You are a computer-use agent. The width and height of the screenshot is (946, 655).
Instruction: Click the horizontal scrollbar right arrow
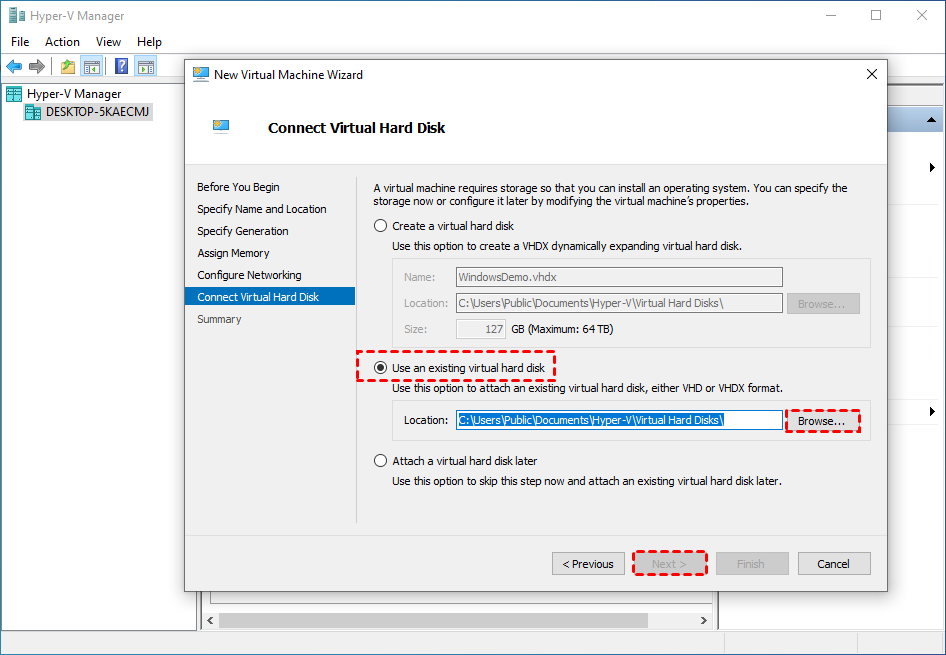coord(703,620)
